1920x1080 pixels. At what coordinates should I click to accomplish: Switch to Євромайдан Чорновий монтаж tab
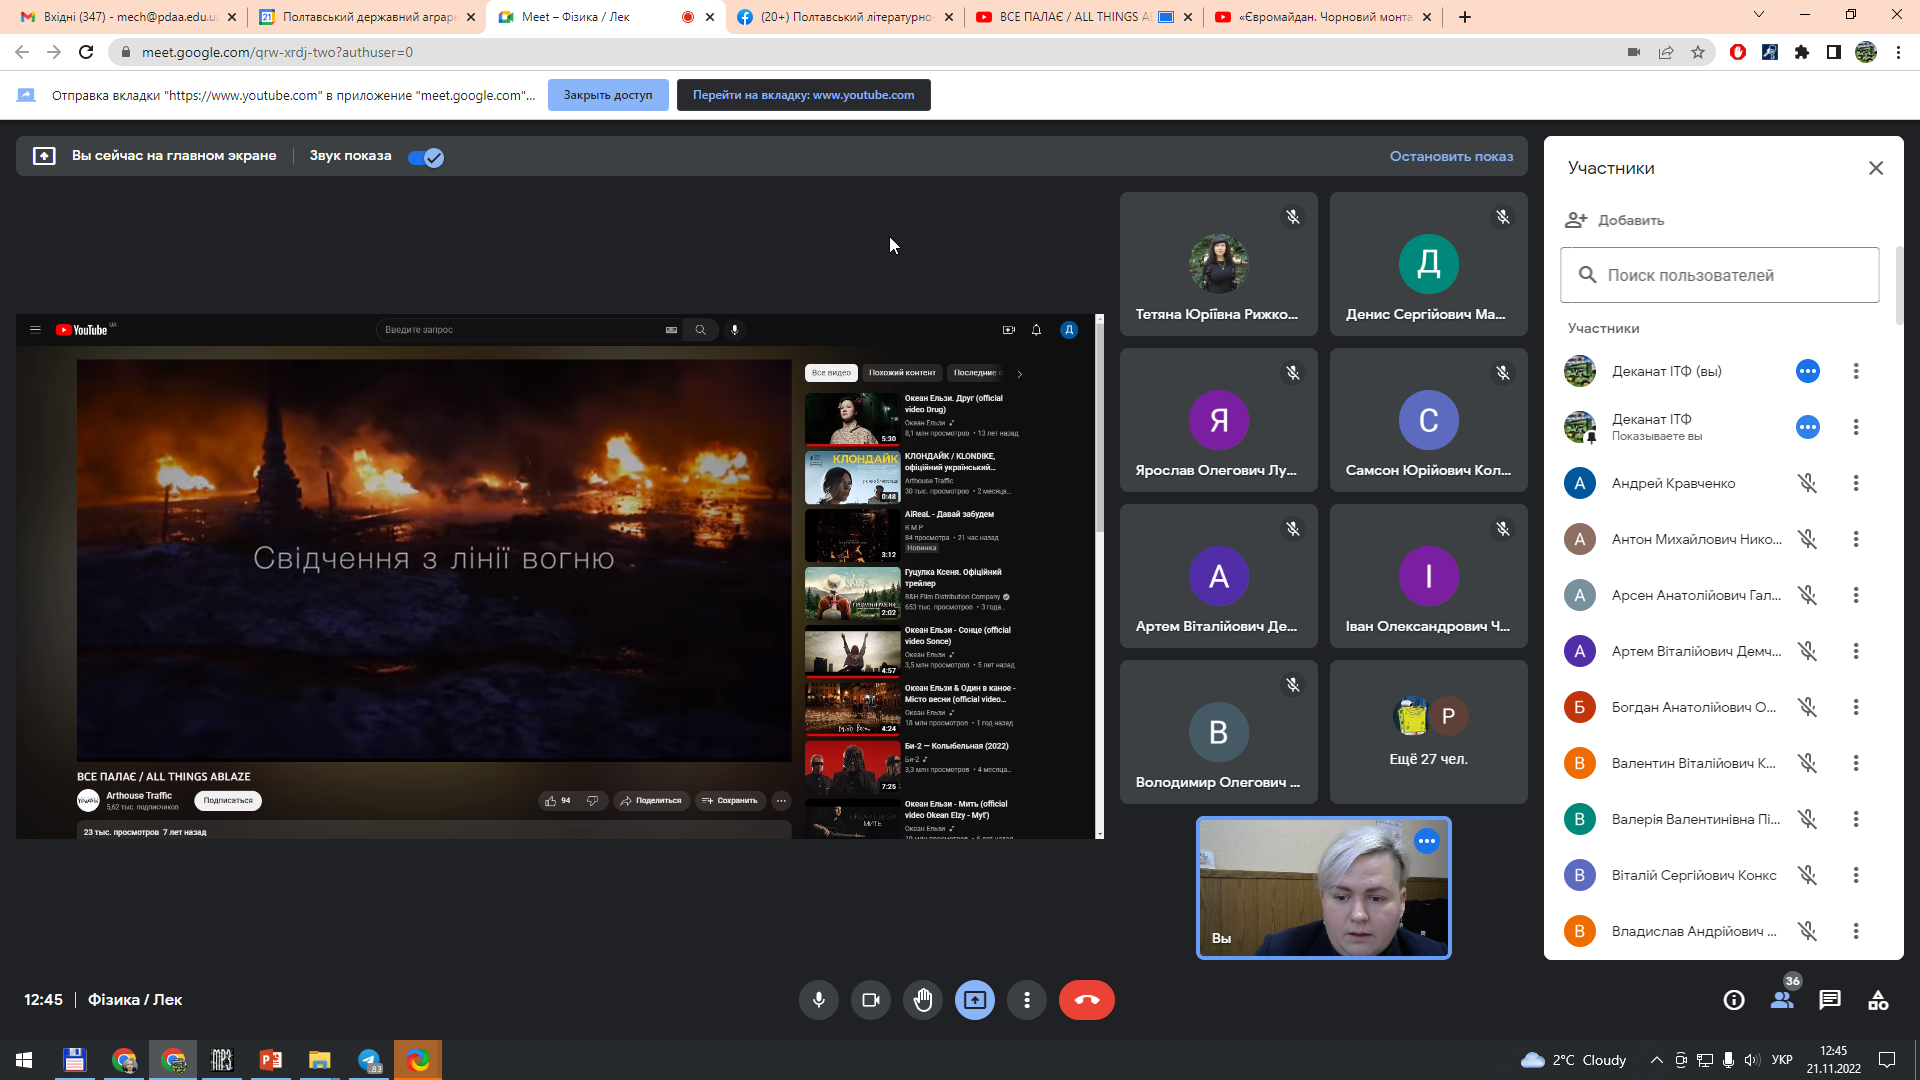pos(1323,17)
